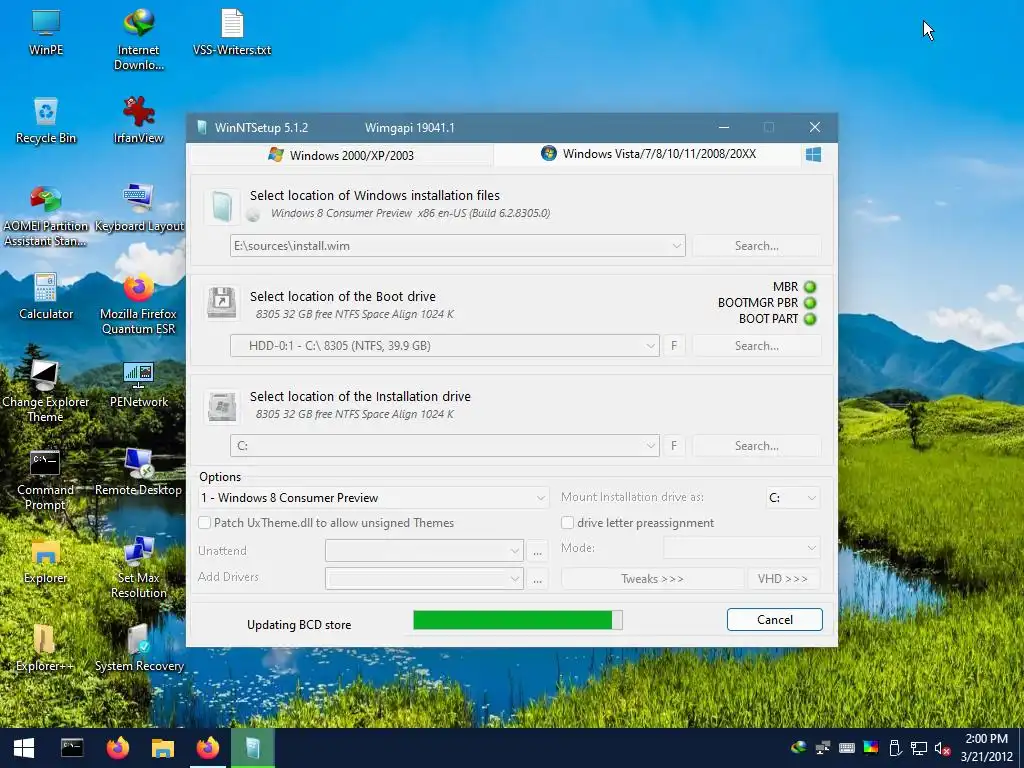
Task: Click Search for the Boot drive
Action: (756, 345)
